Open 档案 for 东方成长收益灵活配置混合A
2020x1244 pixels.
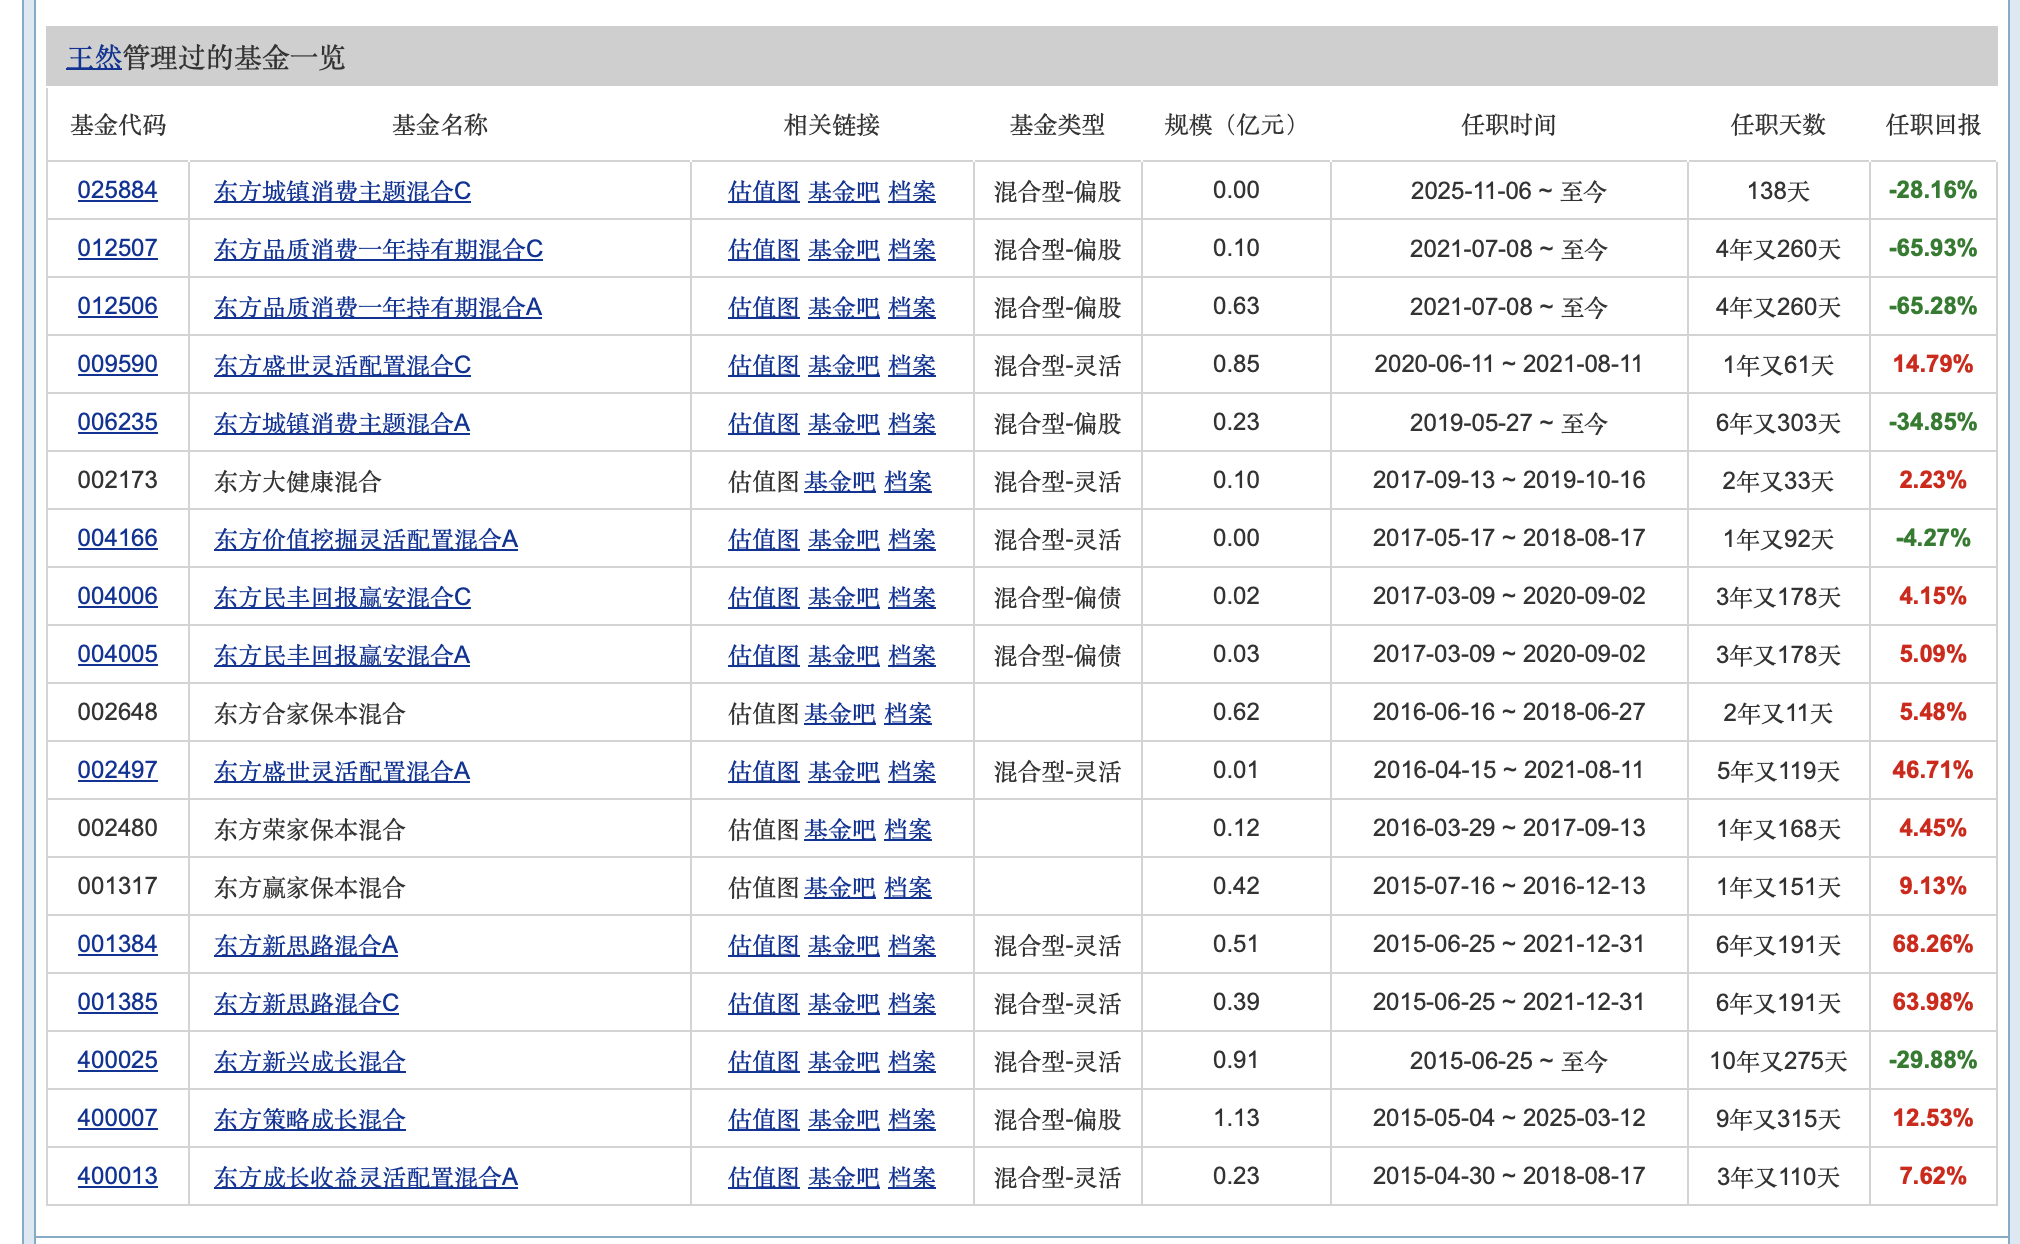pyautogui.click(x=911, y=1177)
